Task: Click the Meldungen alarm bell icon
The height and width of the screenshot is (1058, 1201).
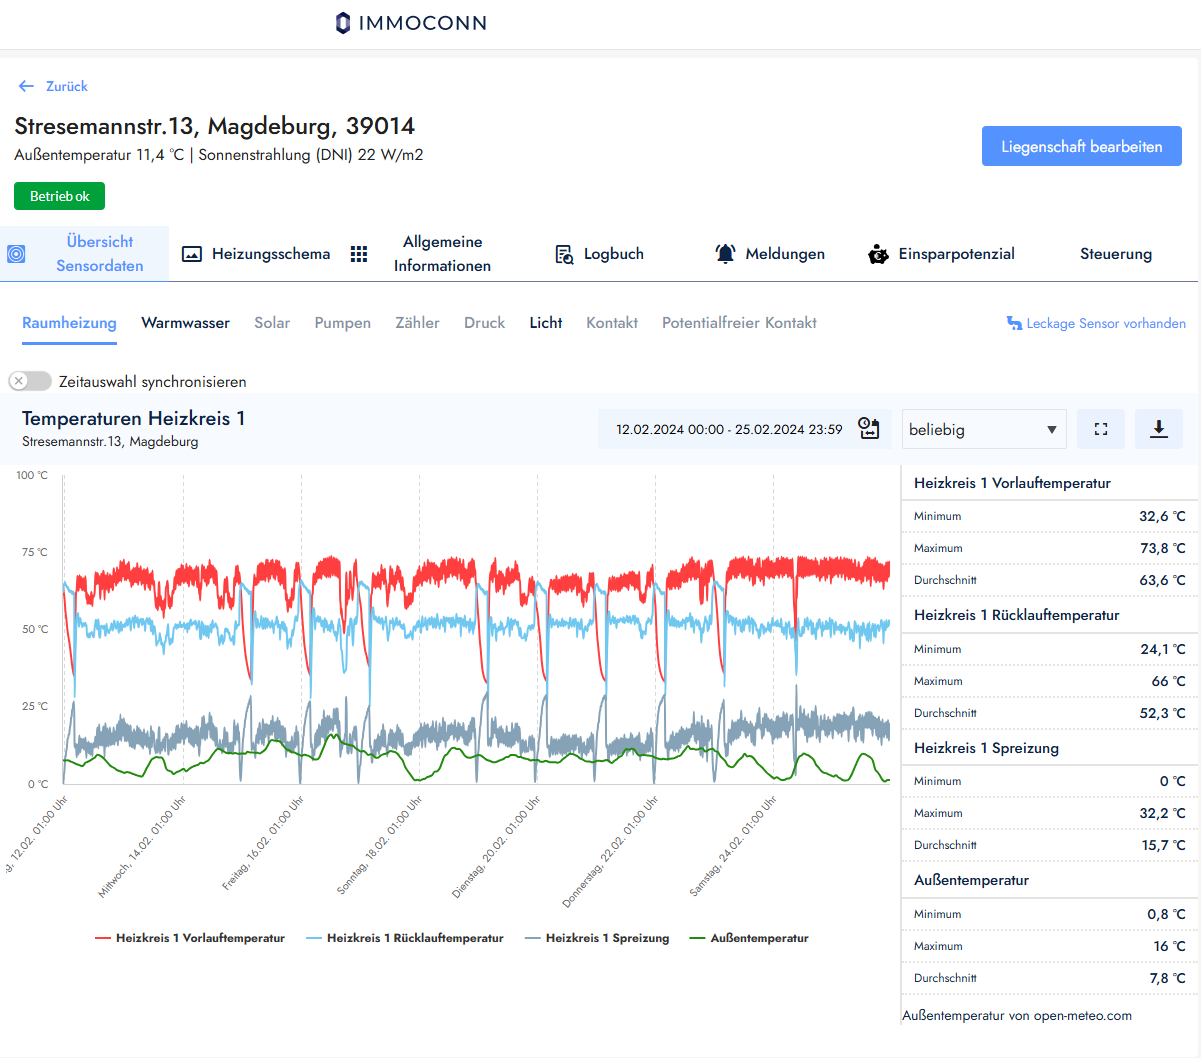Action: [x=725, y=254]
